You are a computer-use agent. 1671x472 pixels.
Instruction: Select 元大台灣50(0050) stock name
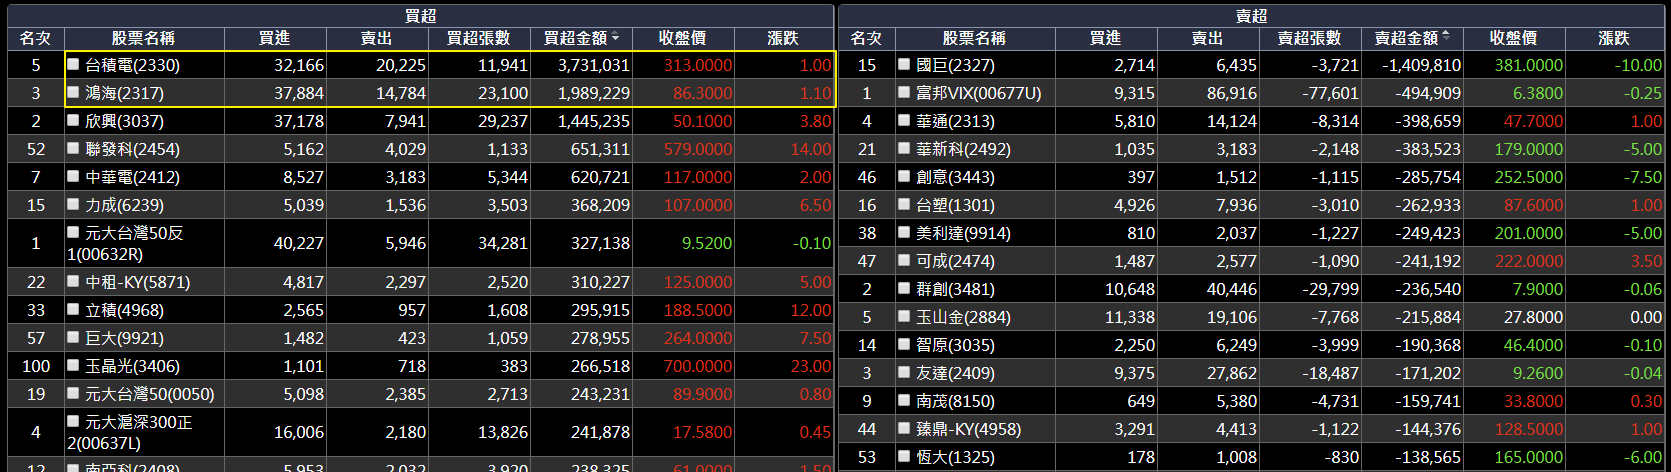click(x=150, y=394)
